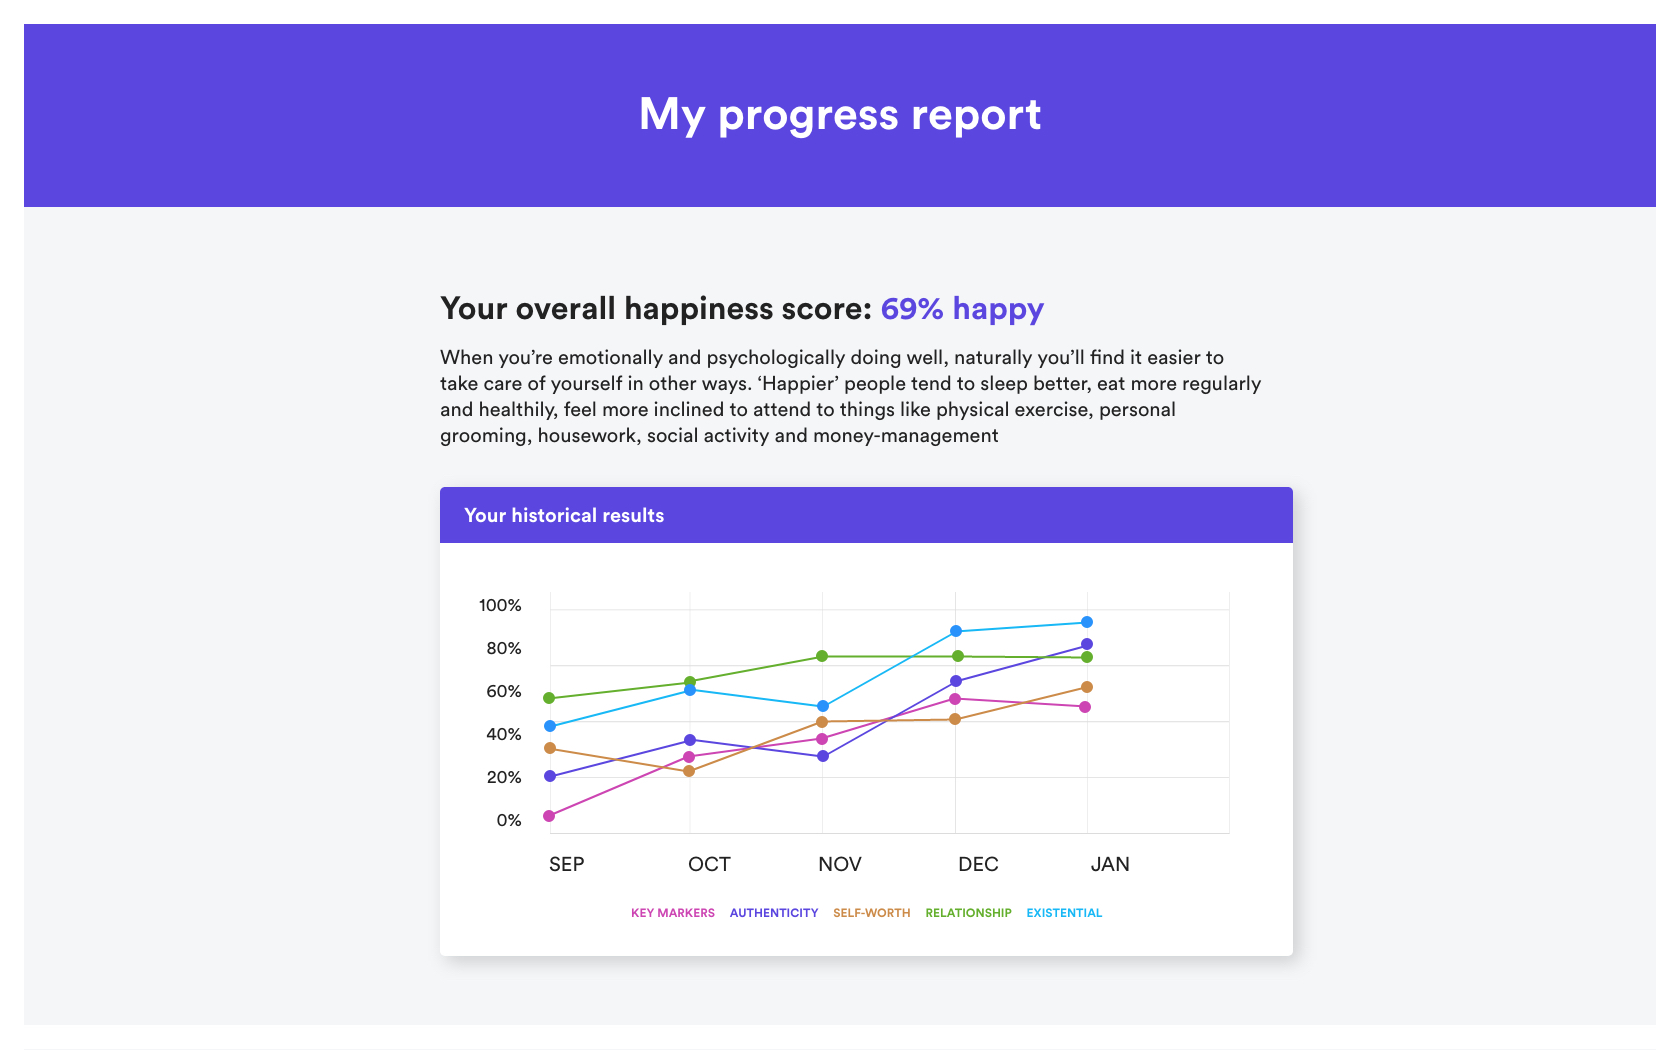This screenshot has height=1050, width=1680.
Task: Select the Self-Worth data point for October
Action: pyautogui.click(x=689, y=771)
